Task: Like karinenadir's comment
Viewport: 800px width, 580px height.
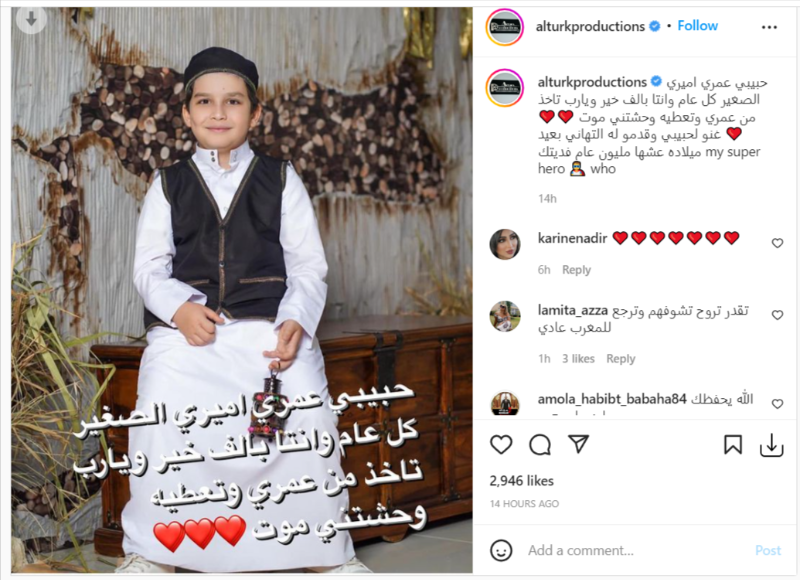Action: pos(777,243)
